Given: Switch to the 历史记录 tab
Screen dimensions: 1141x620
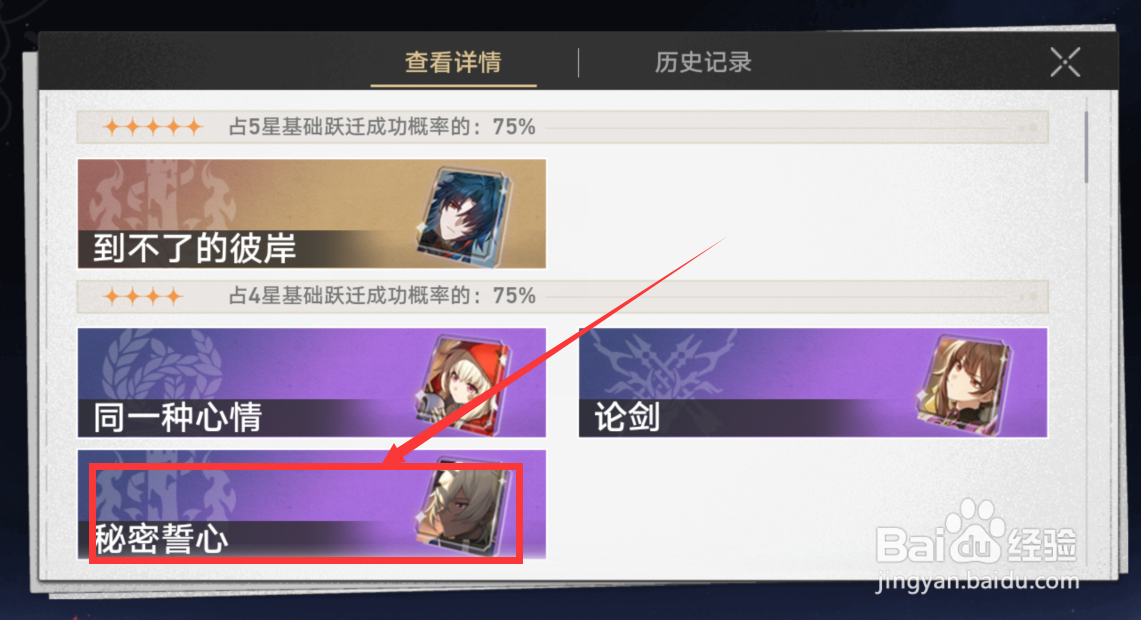Looking at the screenshot, I should pos(703,63).
